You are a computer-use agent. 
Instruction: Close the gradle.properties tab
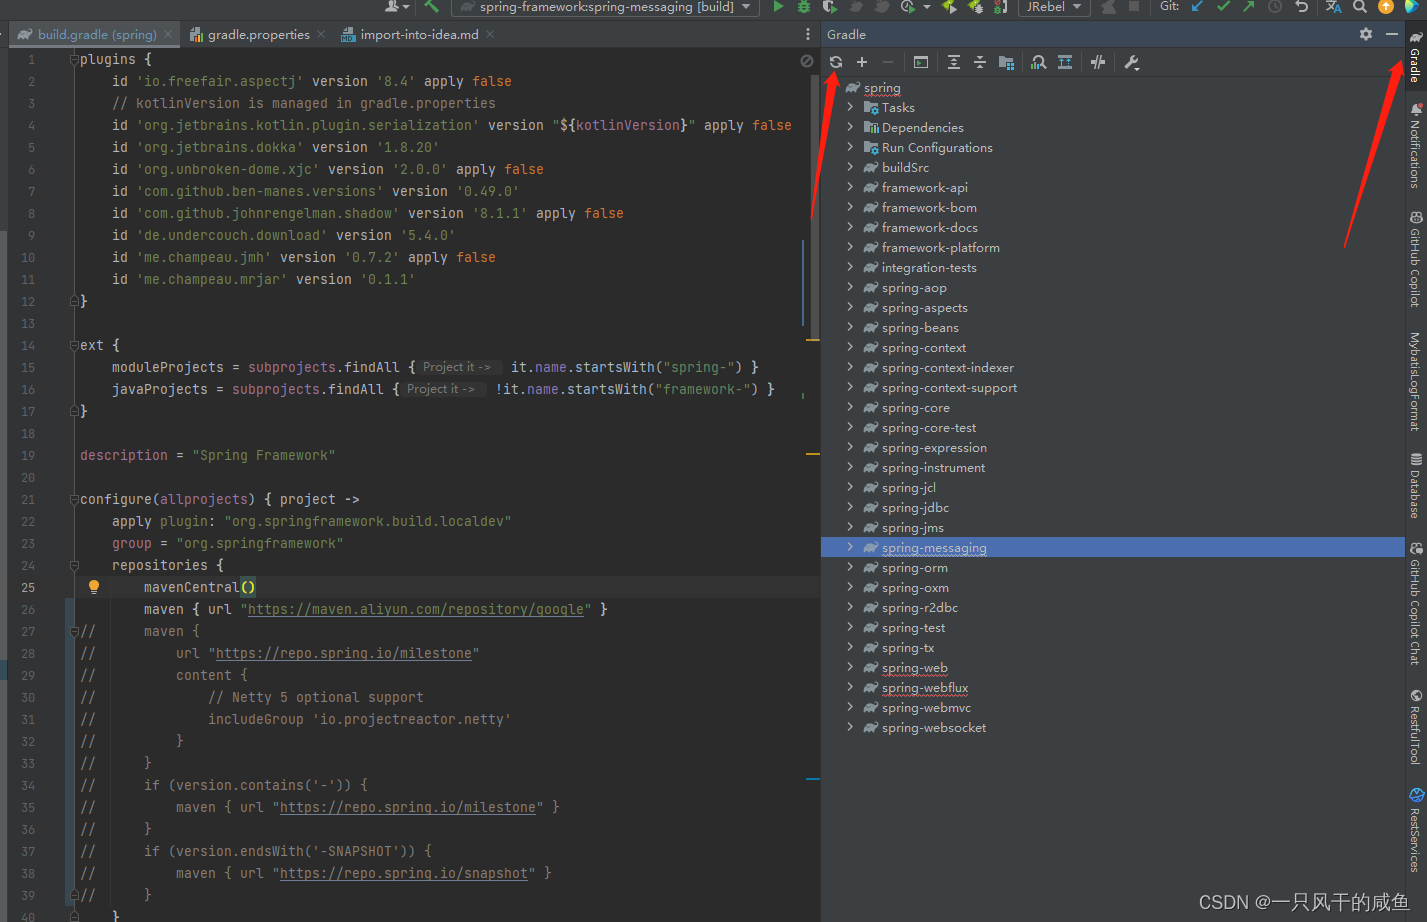tap(321, 34)
